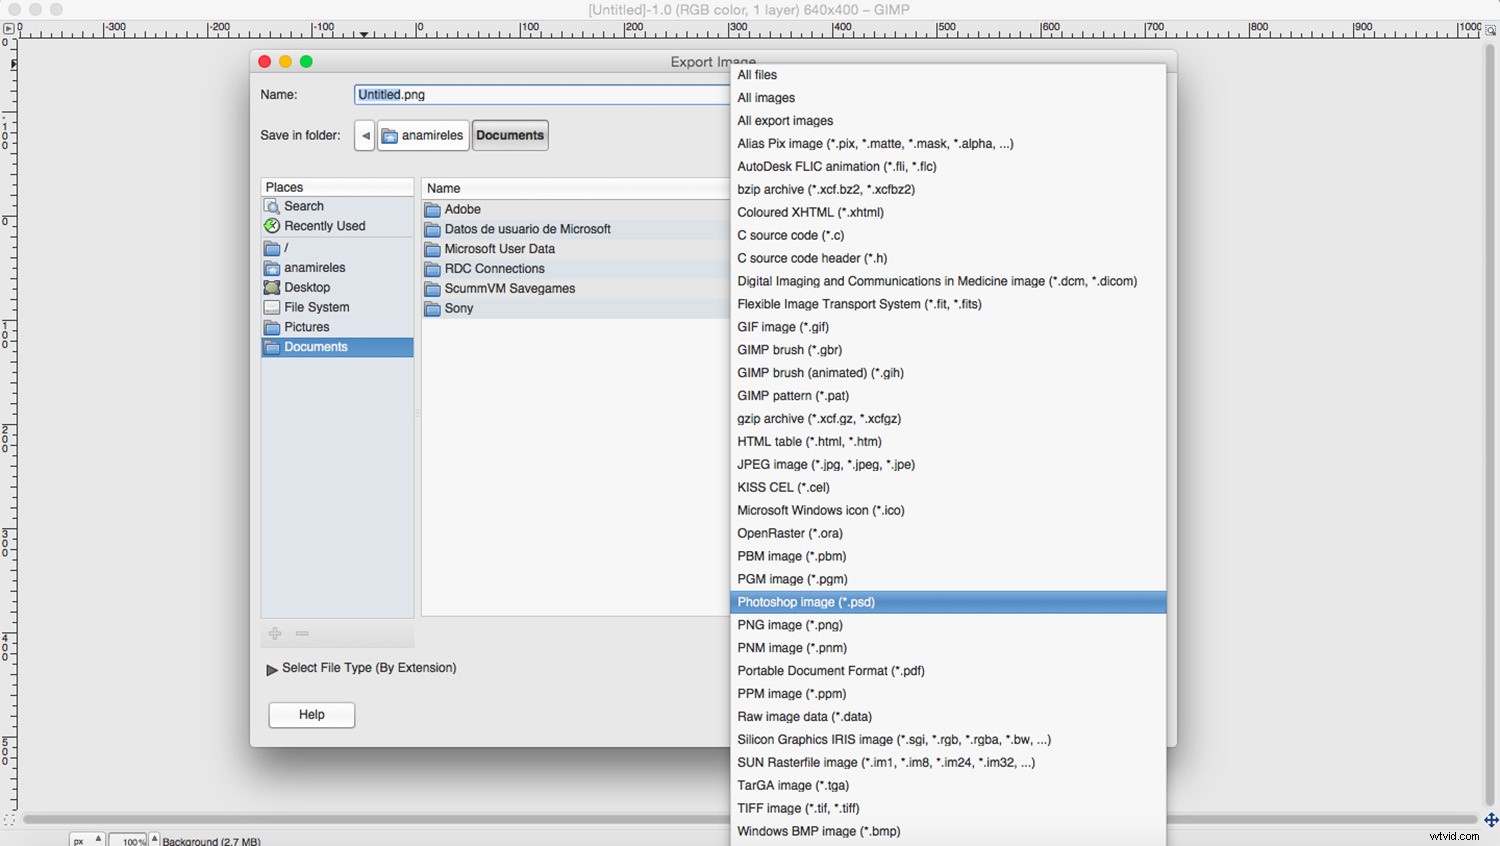Click the File System drive icon
Viewport: 1500px width, 846px height.
tap(272, 308)
